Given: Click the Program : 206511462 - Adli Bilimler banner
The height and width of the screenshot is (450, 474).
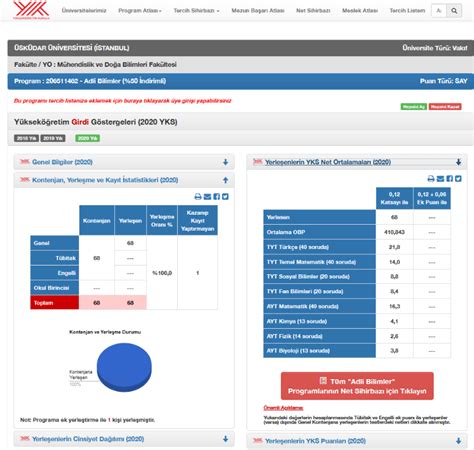Looking at the screenshot, I should (x=241, y=81).
